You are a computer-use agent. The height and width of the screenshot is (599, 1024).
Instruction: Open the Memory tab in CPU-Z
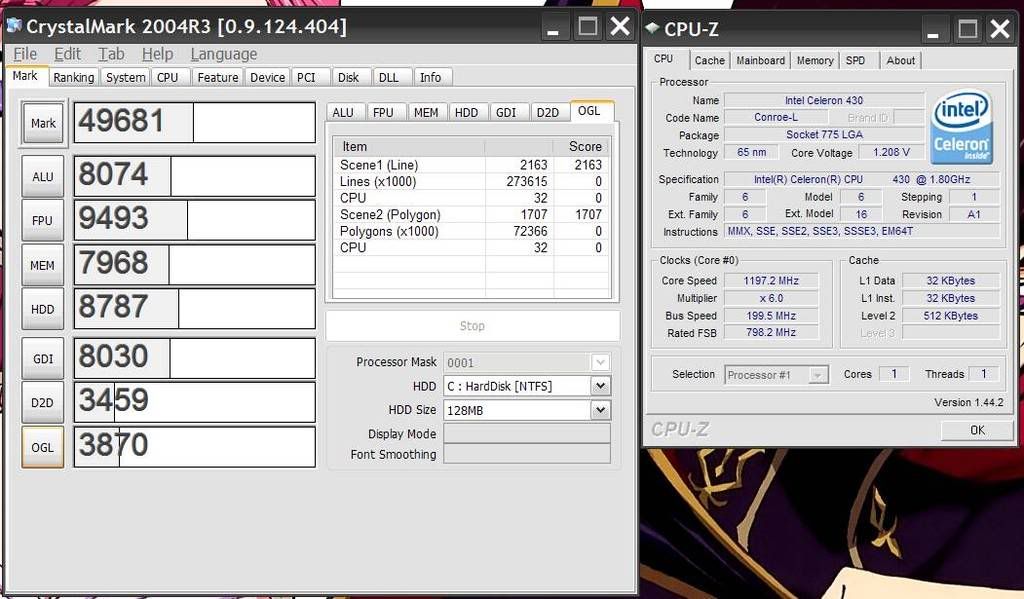815,61
